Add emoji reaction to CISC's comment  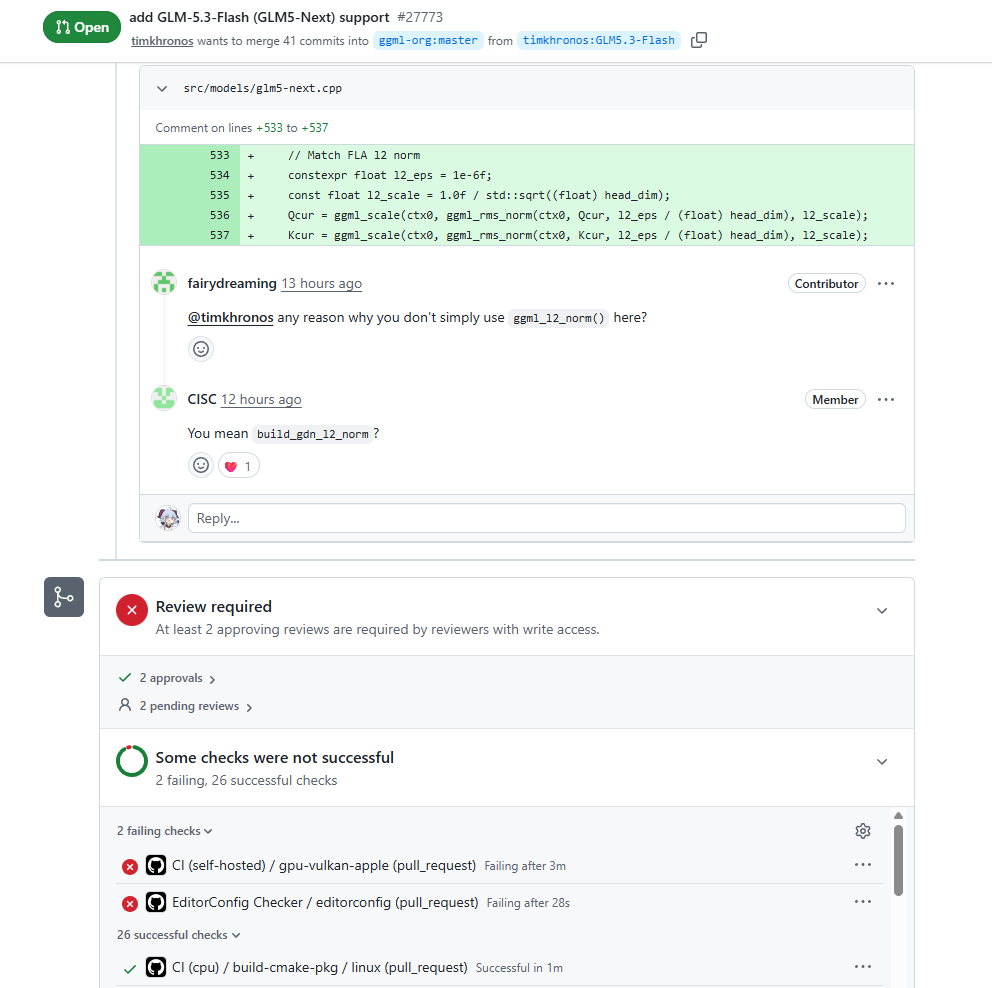pos(201,466)
